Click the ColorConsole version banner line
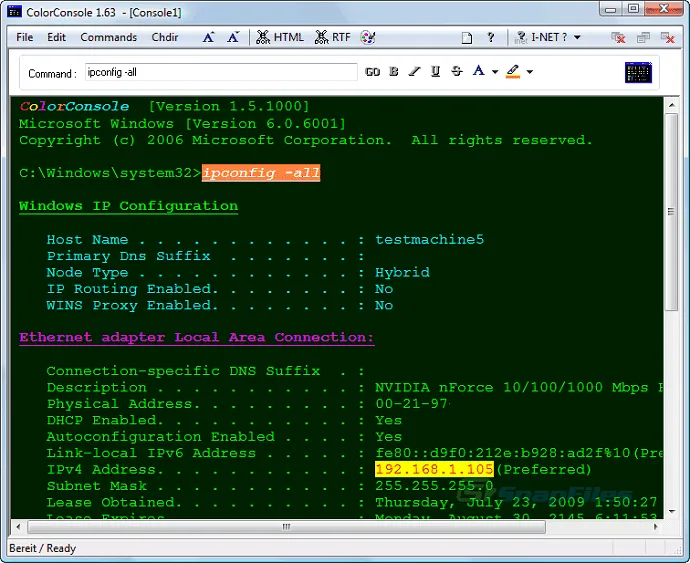The height and width of the screenshot is (563, 690). (x=165, y=107)
